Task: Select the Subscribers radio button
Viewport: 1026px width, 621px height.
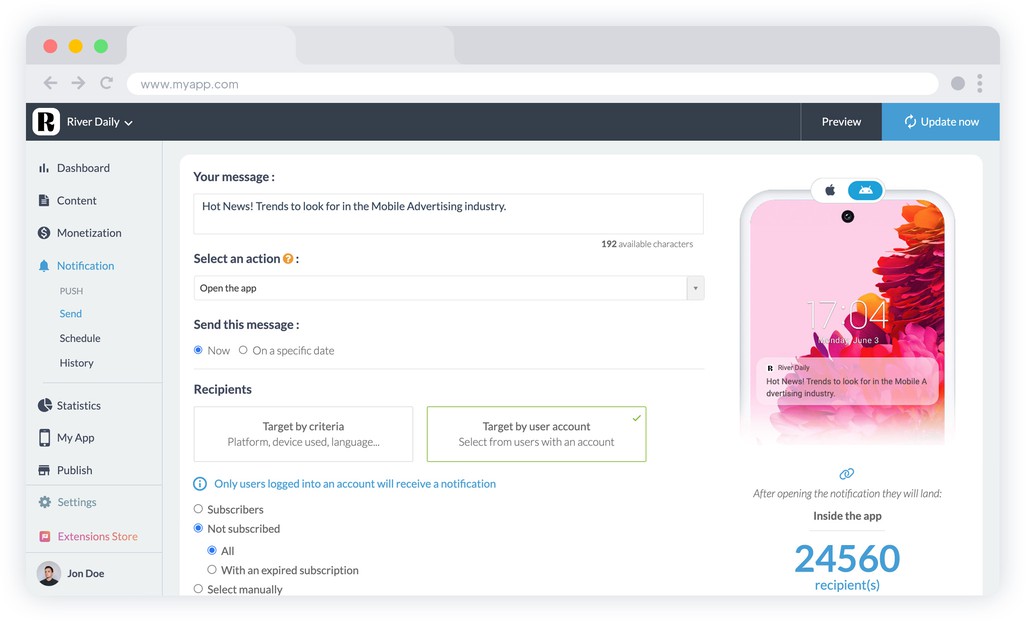Action: (x=198, y=510)
